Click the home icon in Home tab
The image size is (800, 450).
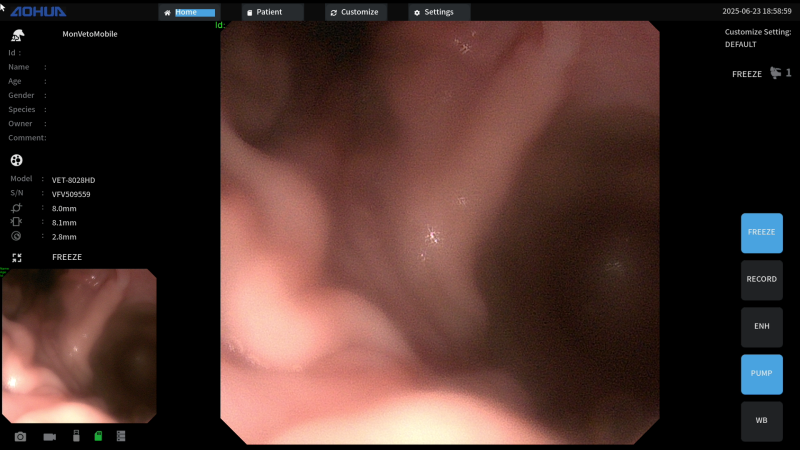[167, 13]
